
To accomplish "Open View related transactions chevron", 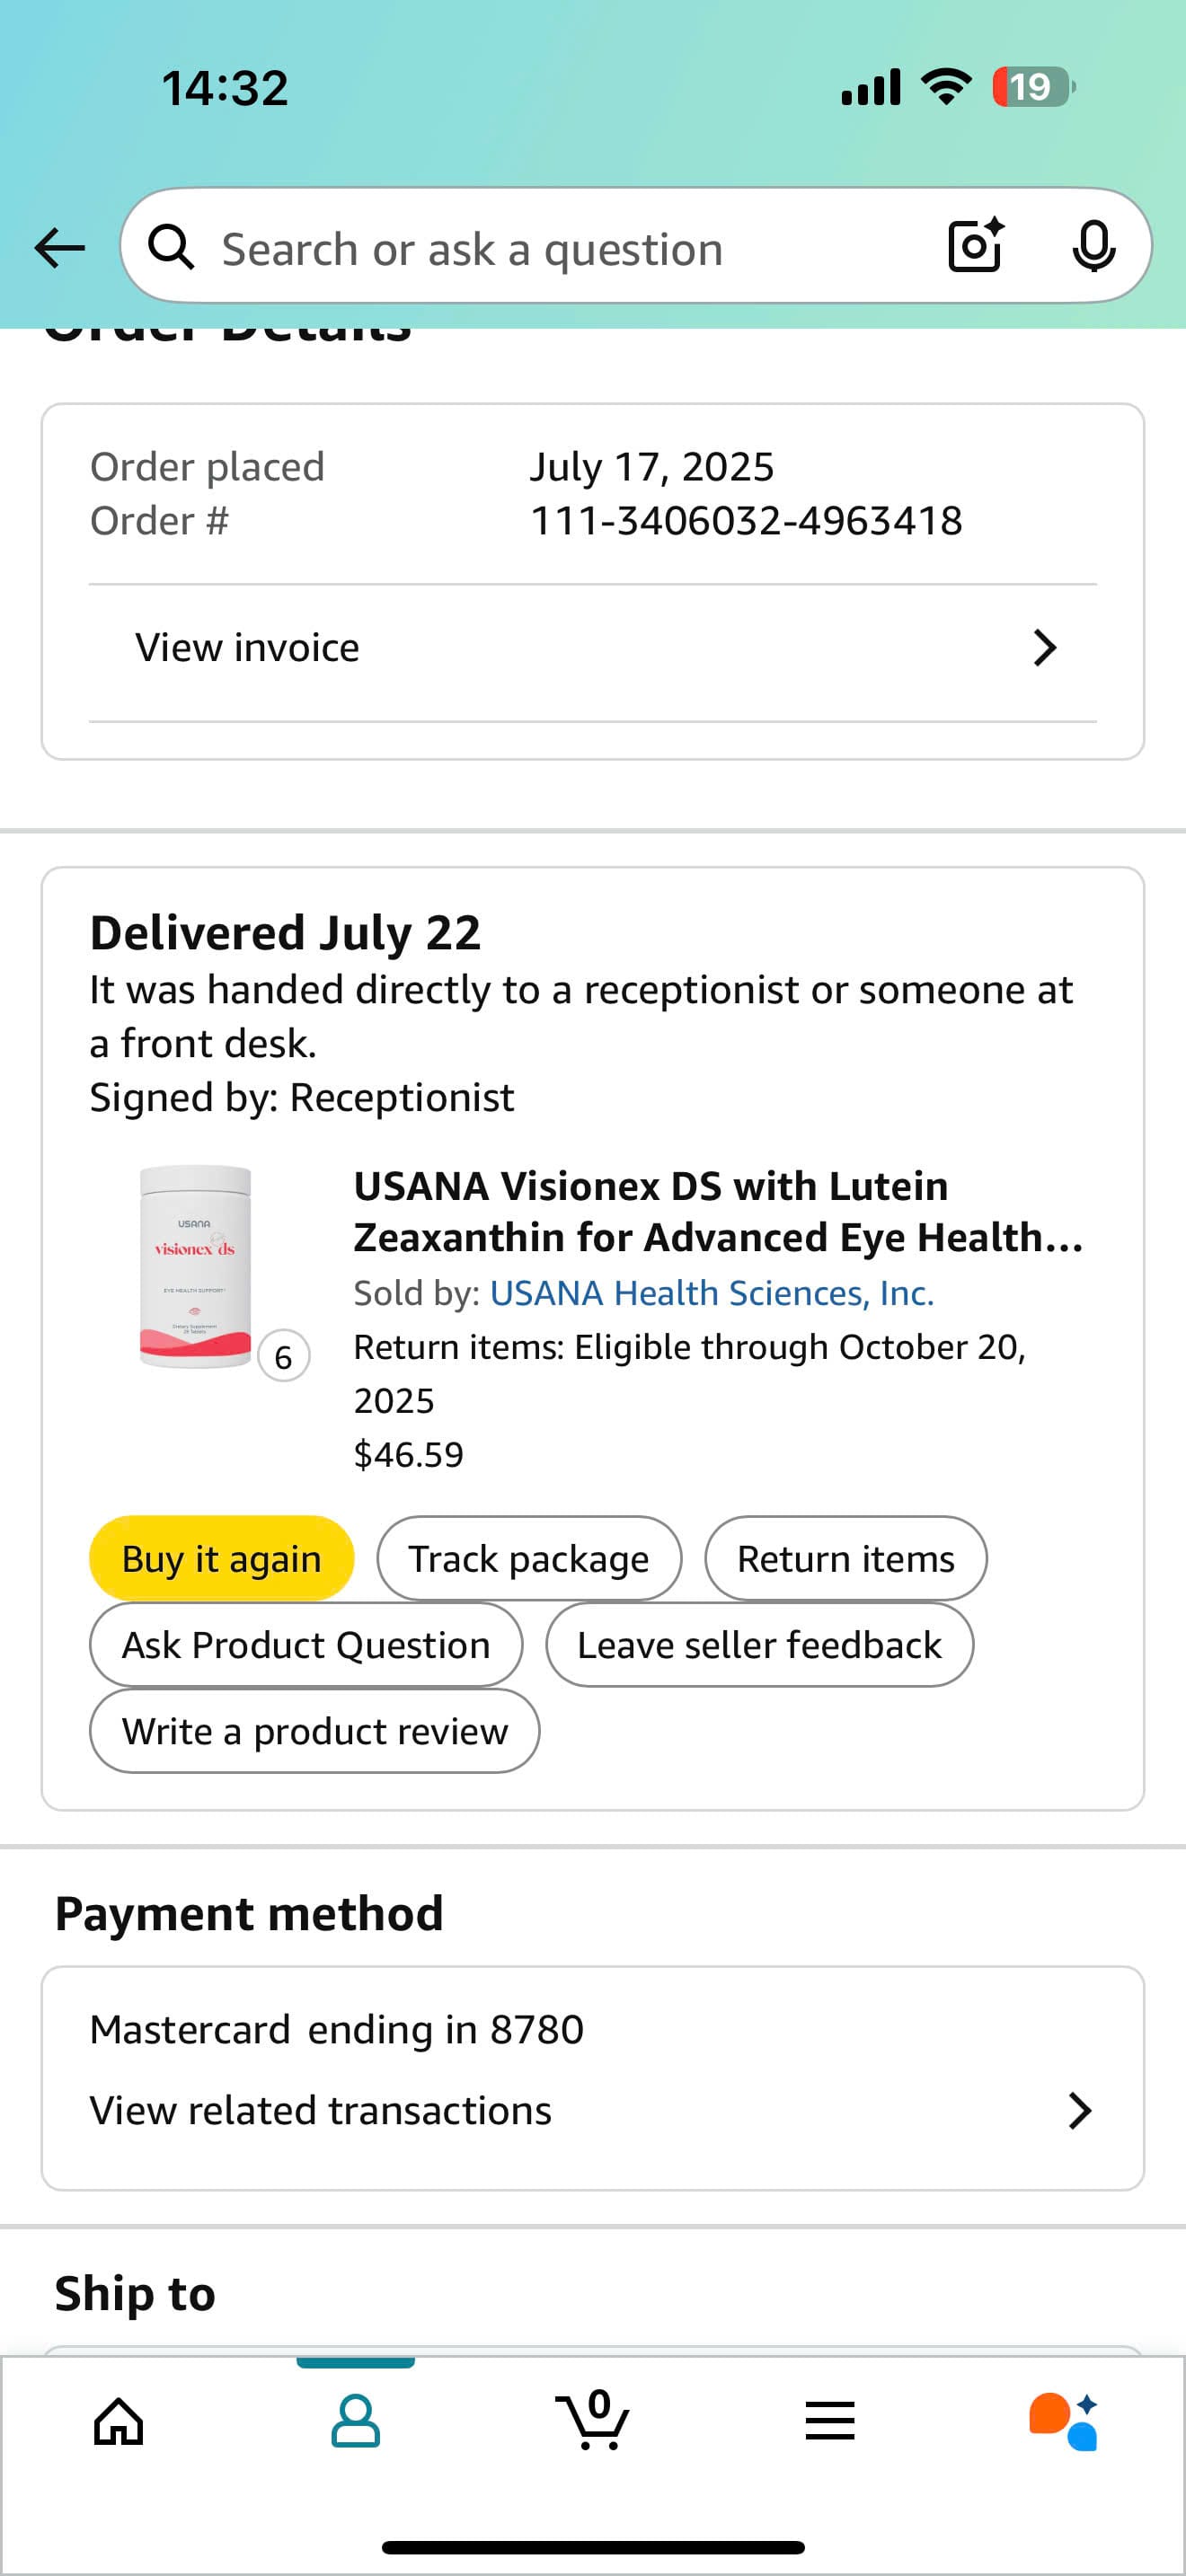I will click(x=1079, y=2111).
